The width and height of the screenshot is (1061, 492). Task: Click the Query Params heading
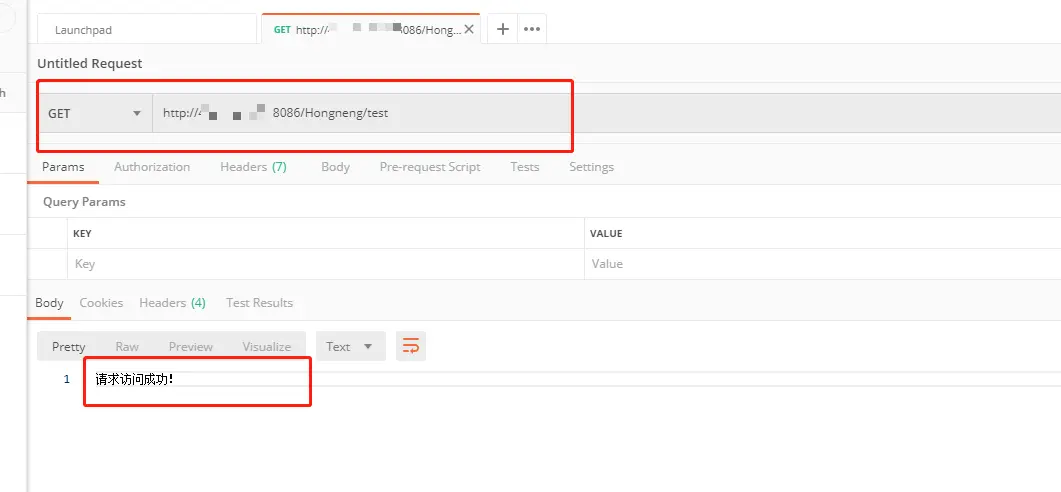tap(84, 202)
